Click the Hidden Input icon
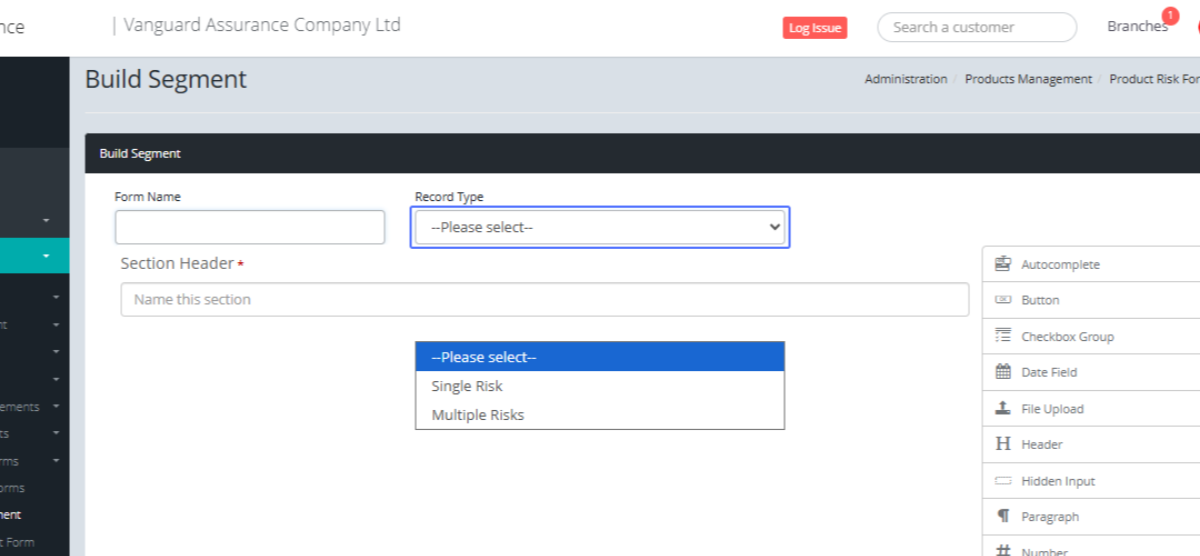The width and height of the screenshot is (1200, 556). tap(1003, 481)
